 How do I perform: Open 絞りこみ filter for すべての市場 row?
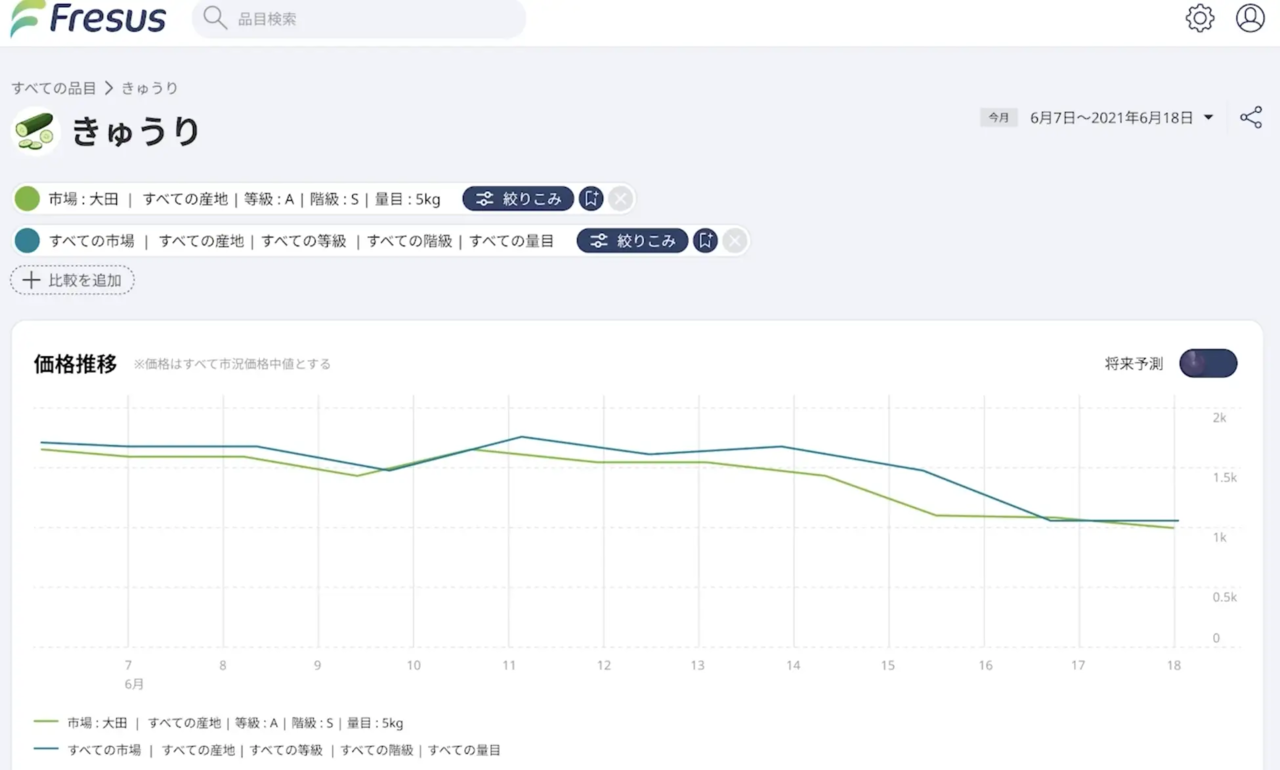[632, 241]
